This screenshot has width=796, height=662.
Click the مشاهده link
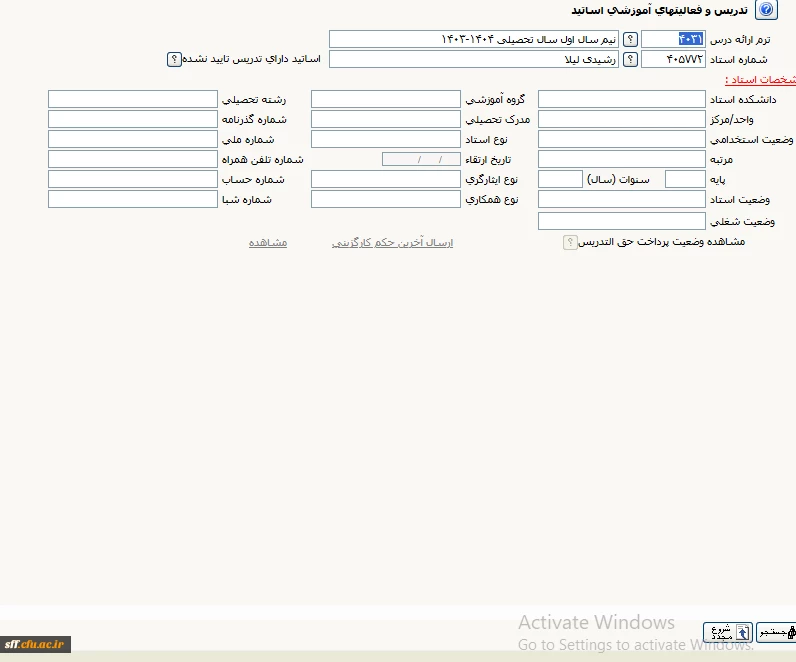tap(268, 242)
